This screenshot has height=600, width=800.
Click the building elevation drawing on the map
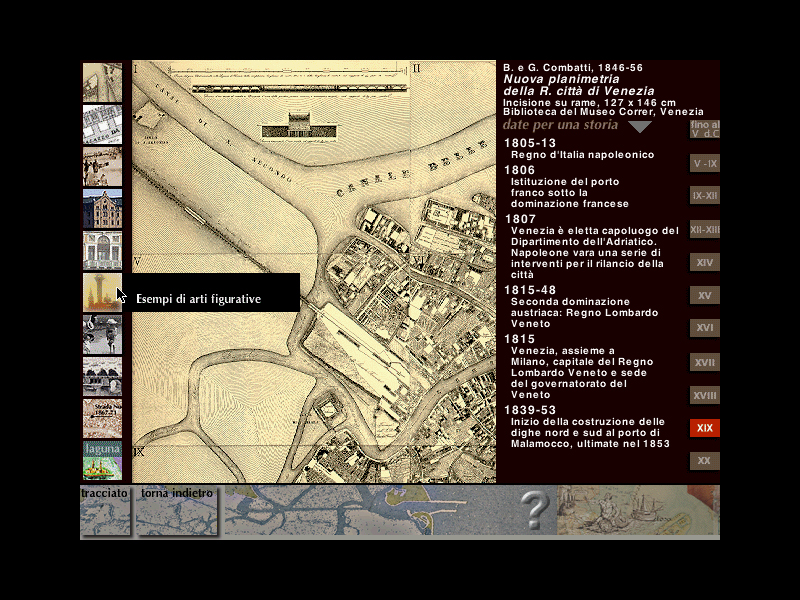click(x=298, y=127)
